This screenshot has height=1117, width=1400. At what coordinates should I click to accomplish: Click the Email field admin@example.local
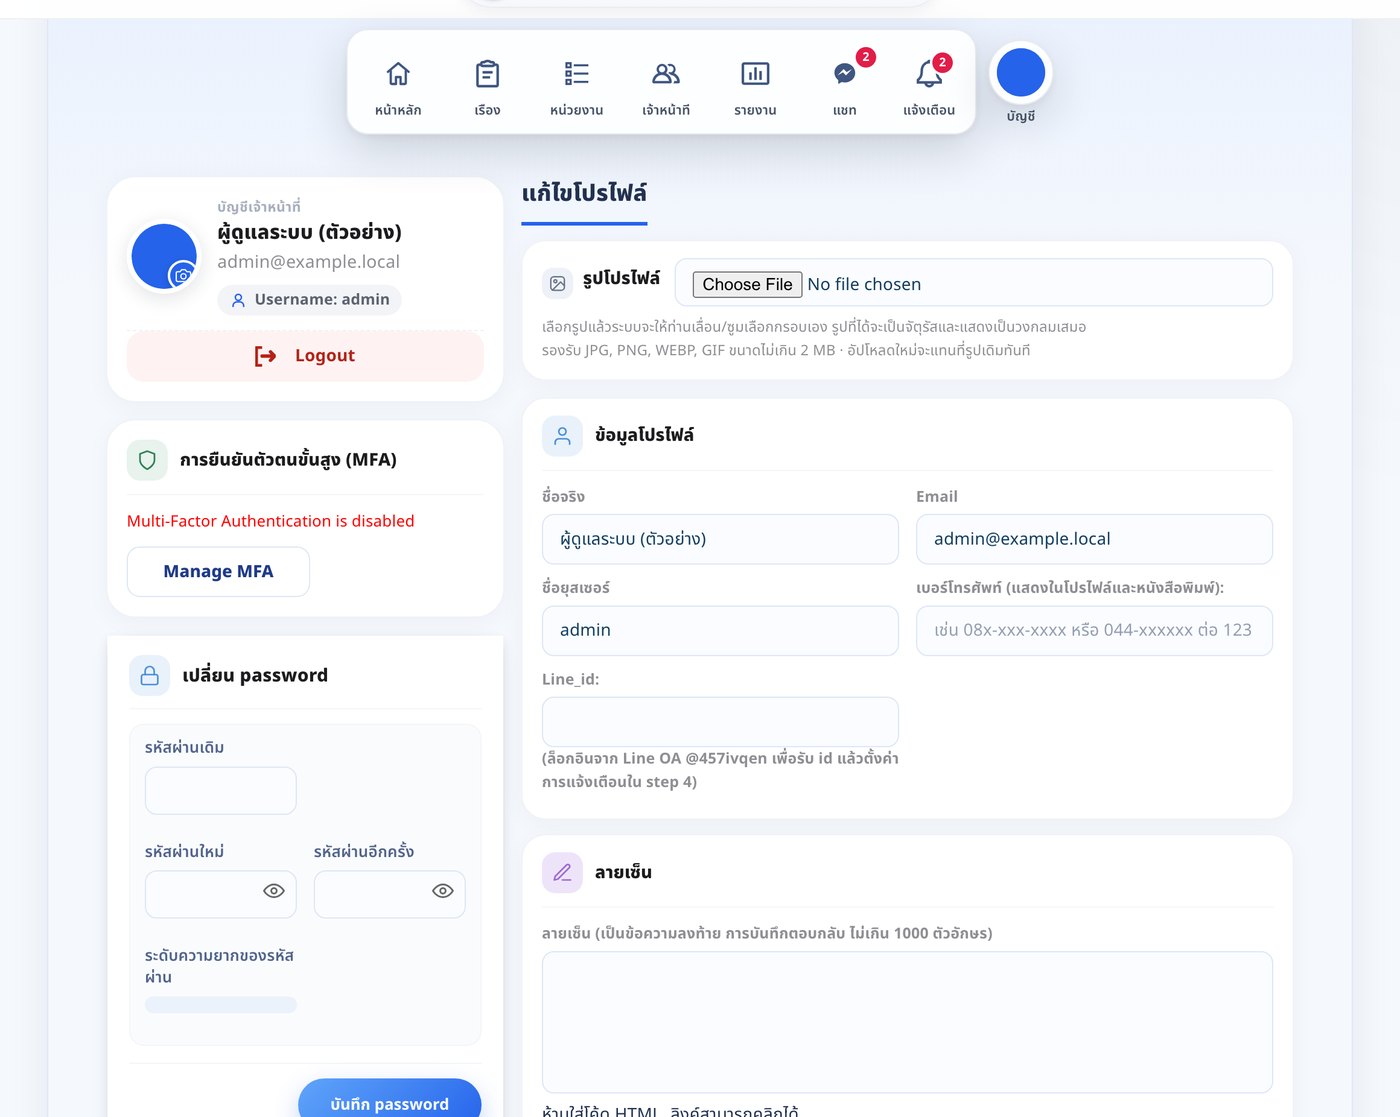tap(1094, 539)
